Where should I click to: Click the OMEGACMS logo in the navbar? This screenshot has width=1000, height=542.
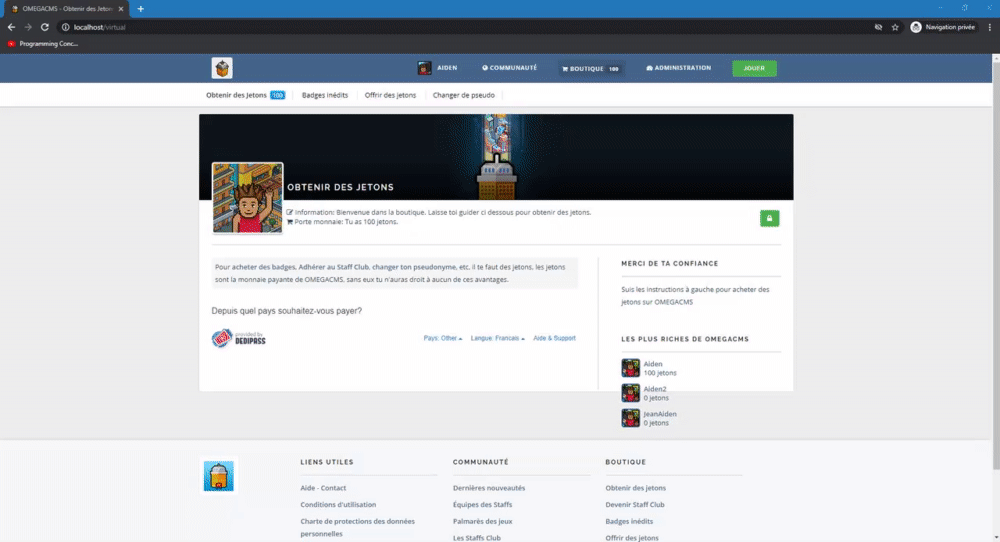pos(222,68)
